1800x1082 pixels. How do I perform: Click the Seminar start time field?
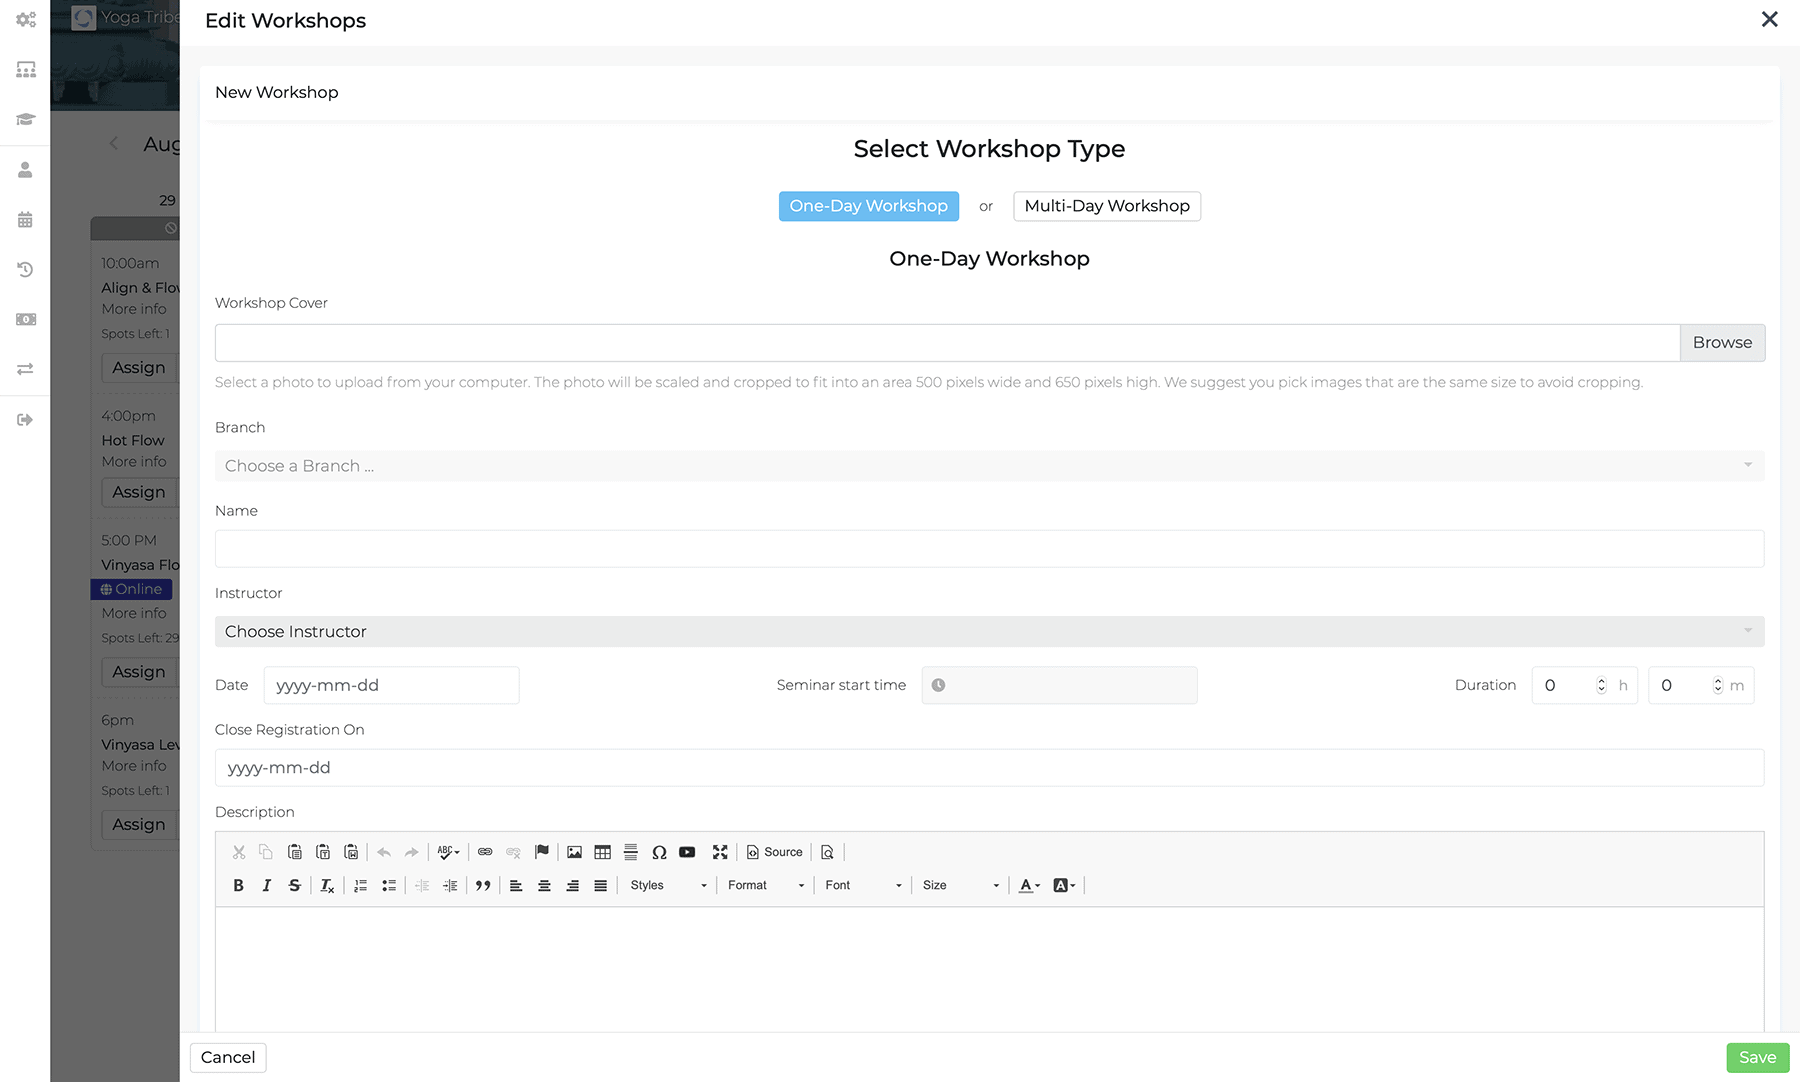(1060, 686)
